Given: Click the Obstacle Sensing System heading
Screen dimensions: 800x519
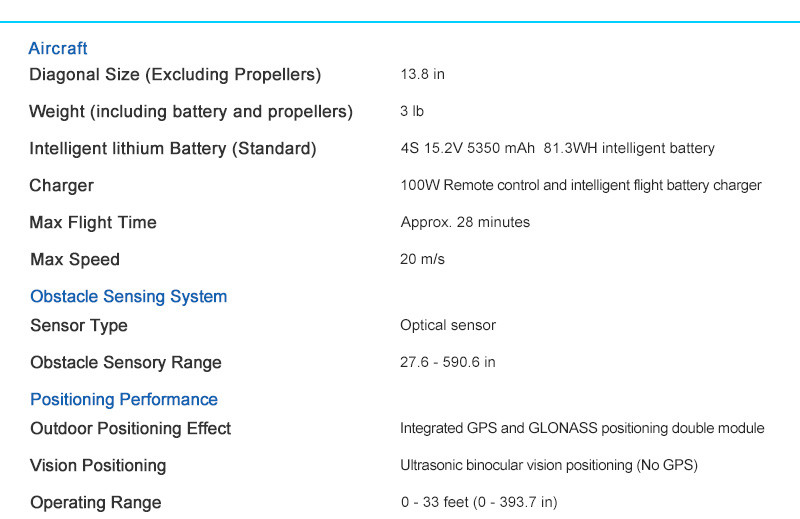Looking at the screenshot, I should click(128, 296).
